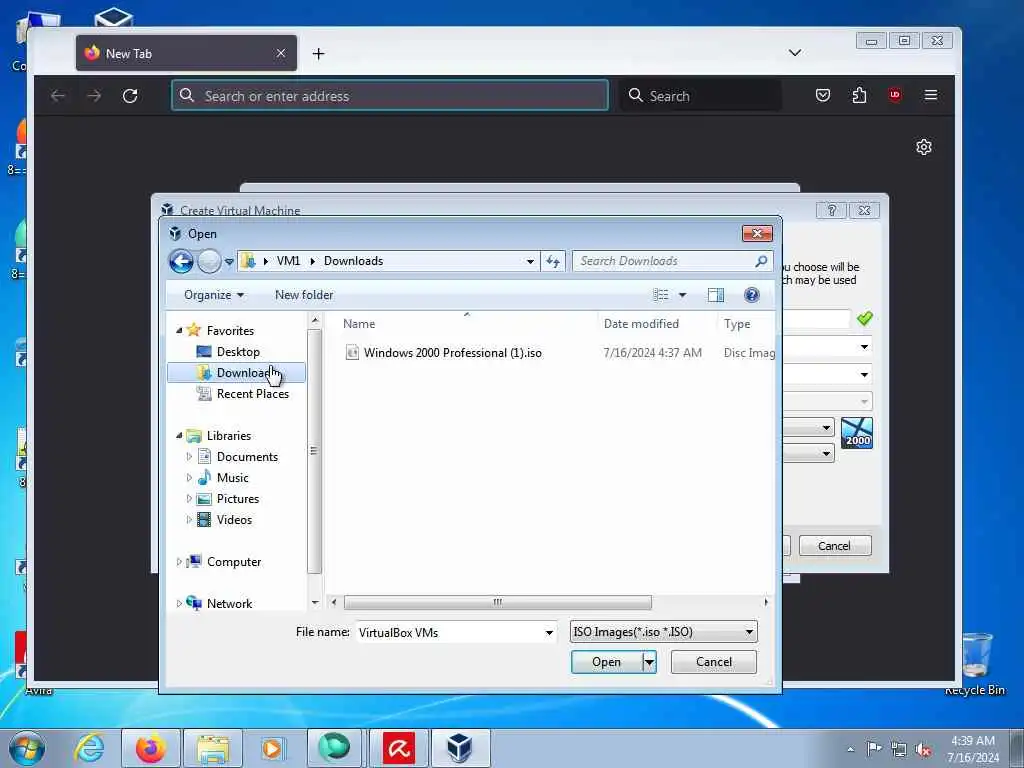Switch to the New Tab tab
Screen dimensions: 1024x768
click(186, 53)
